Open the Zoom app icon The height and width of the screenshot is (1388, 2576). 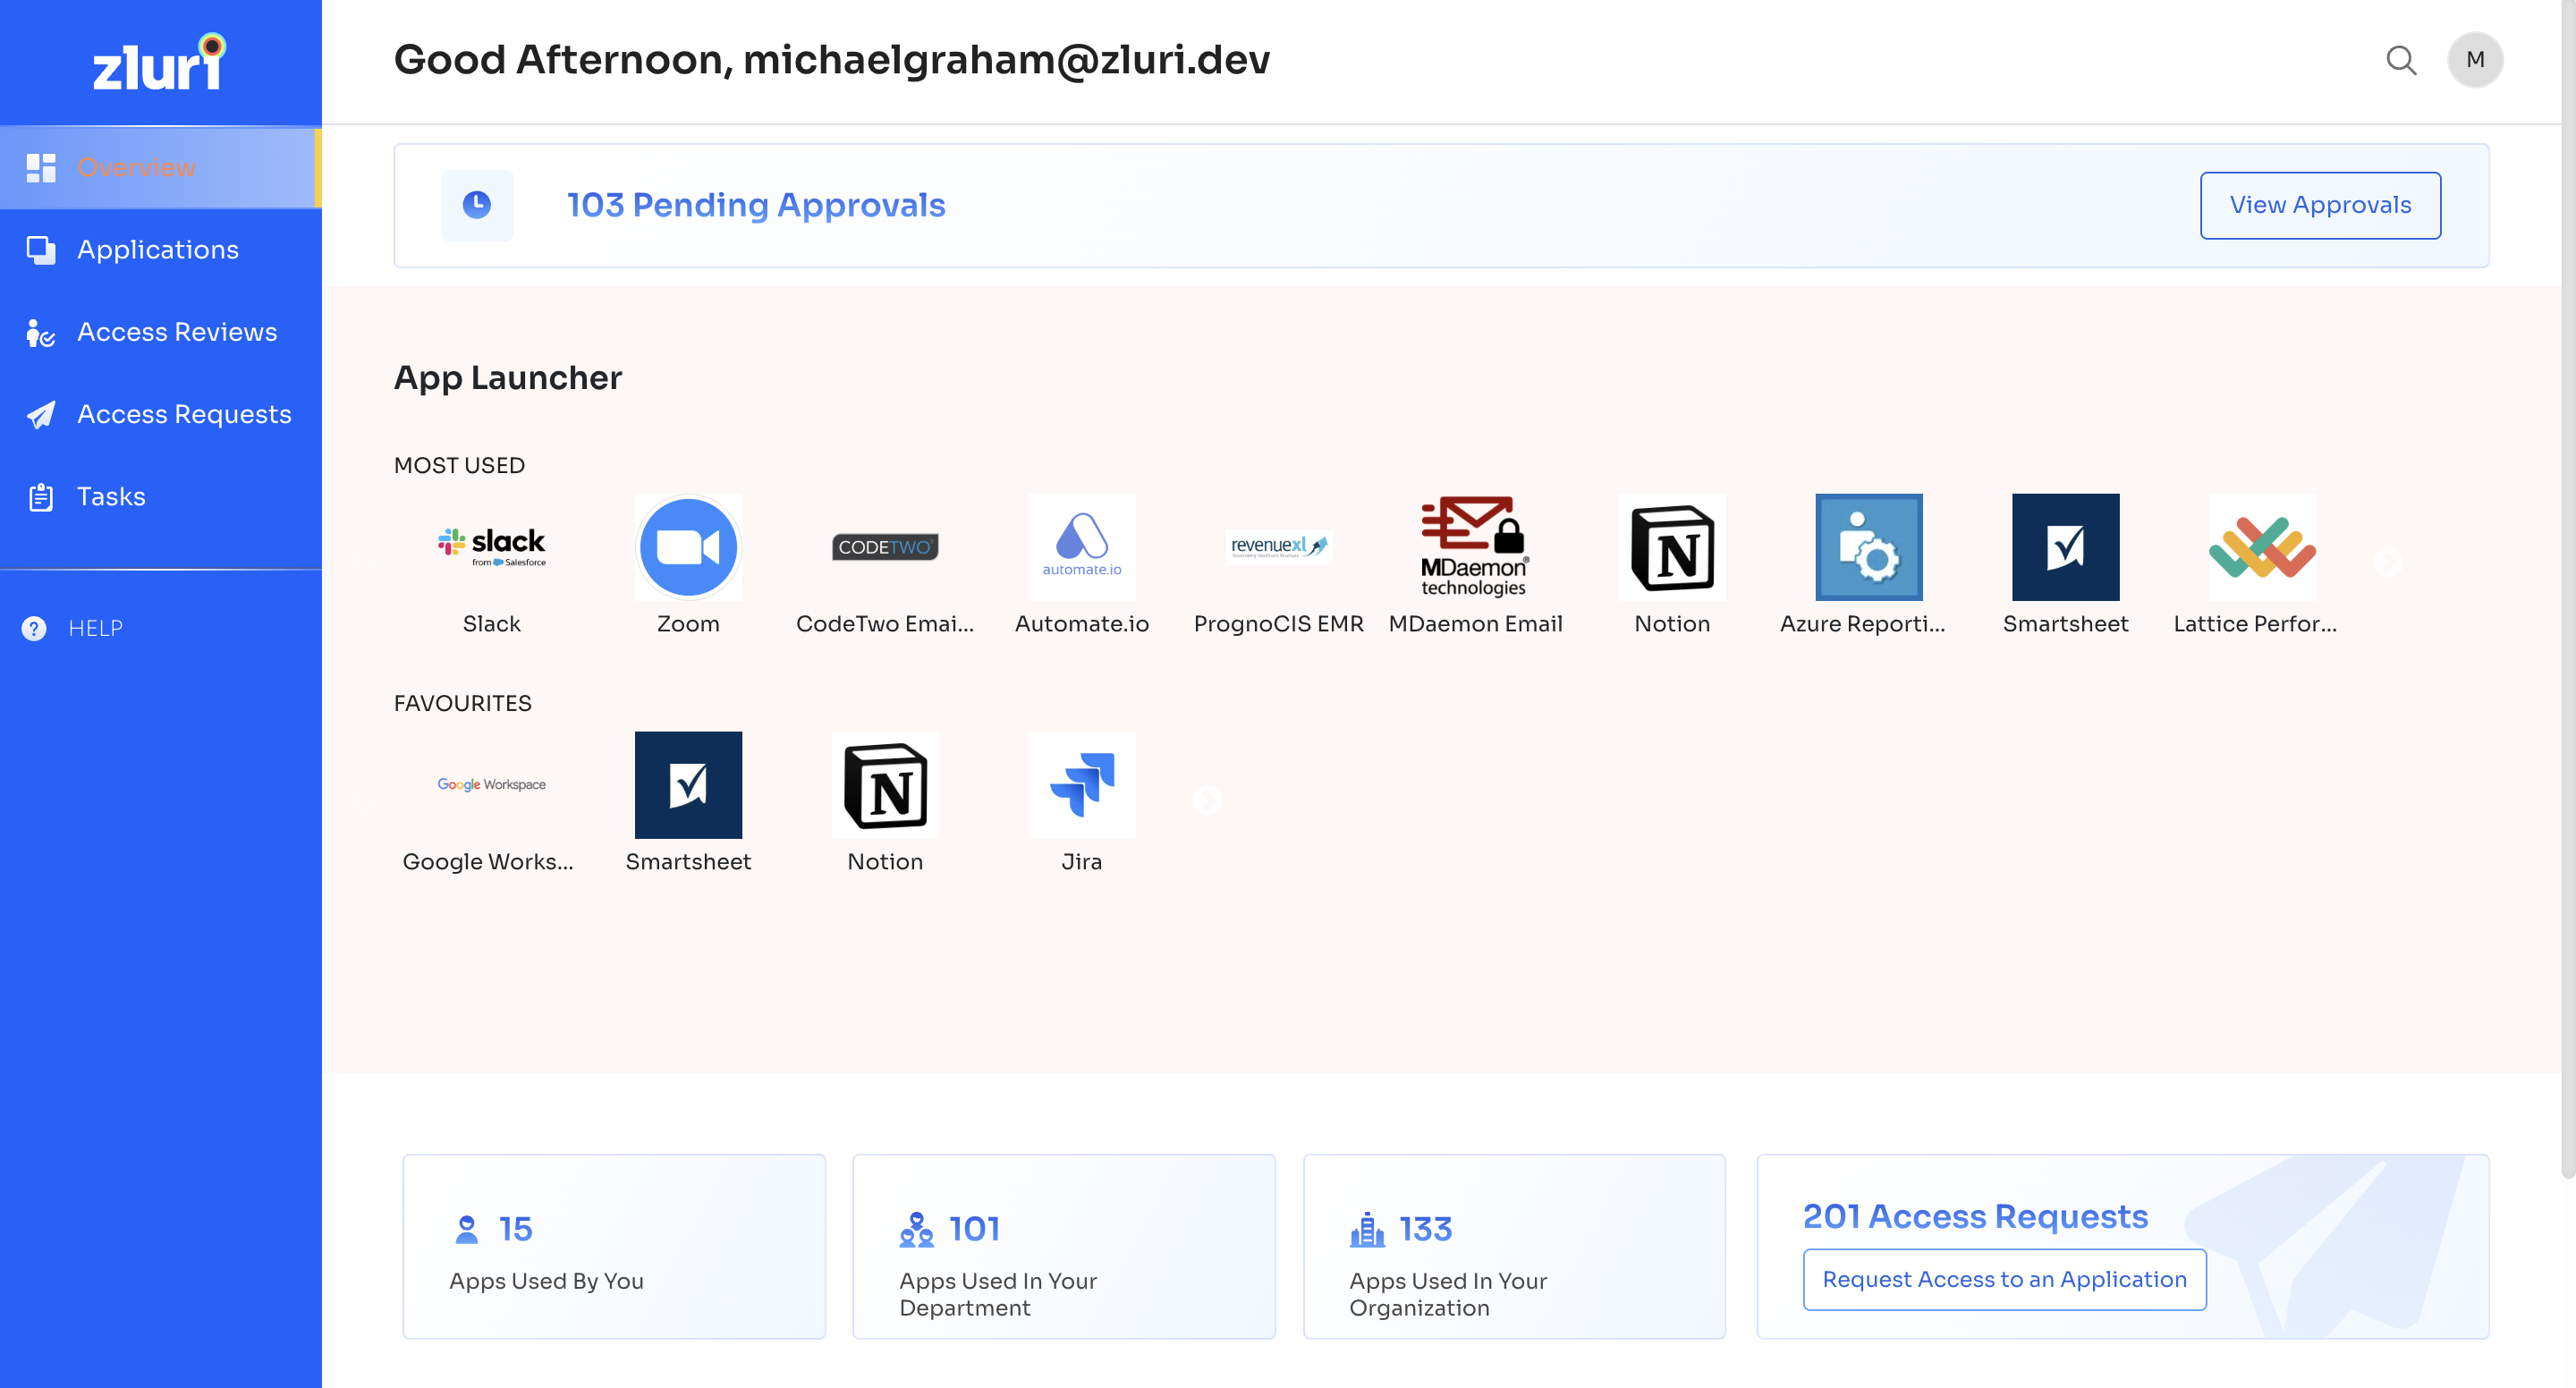[x=688, y=547]
